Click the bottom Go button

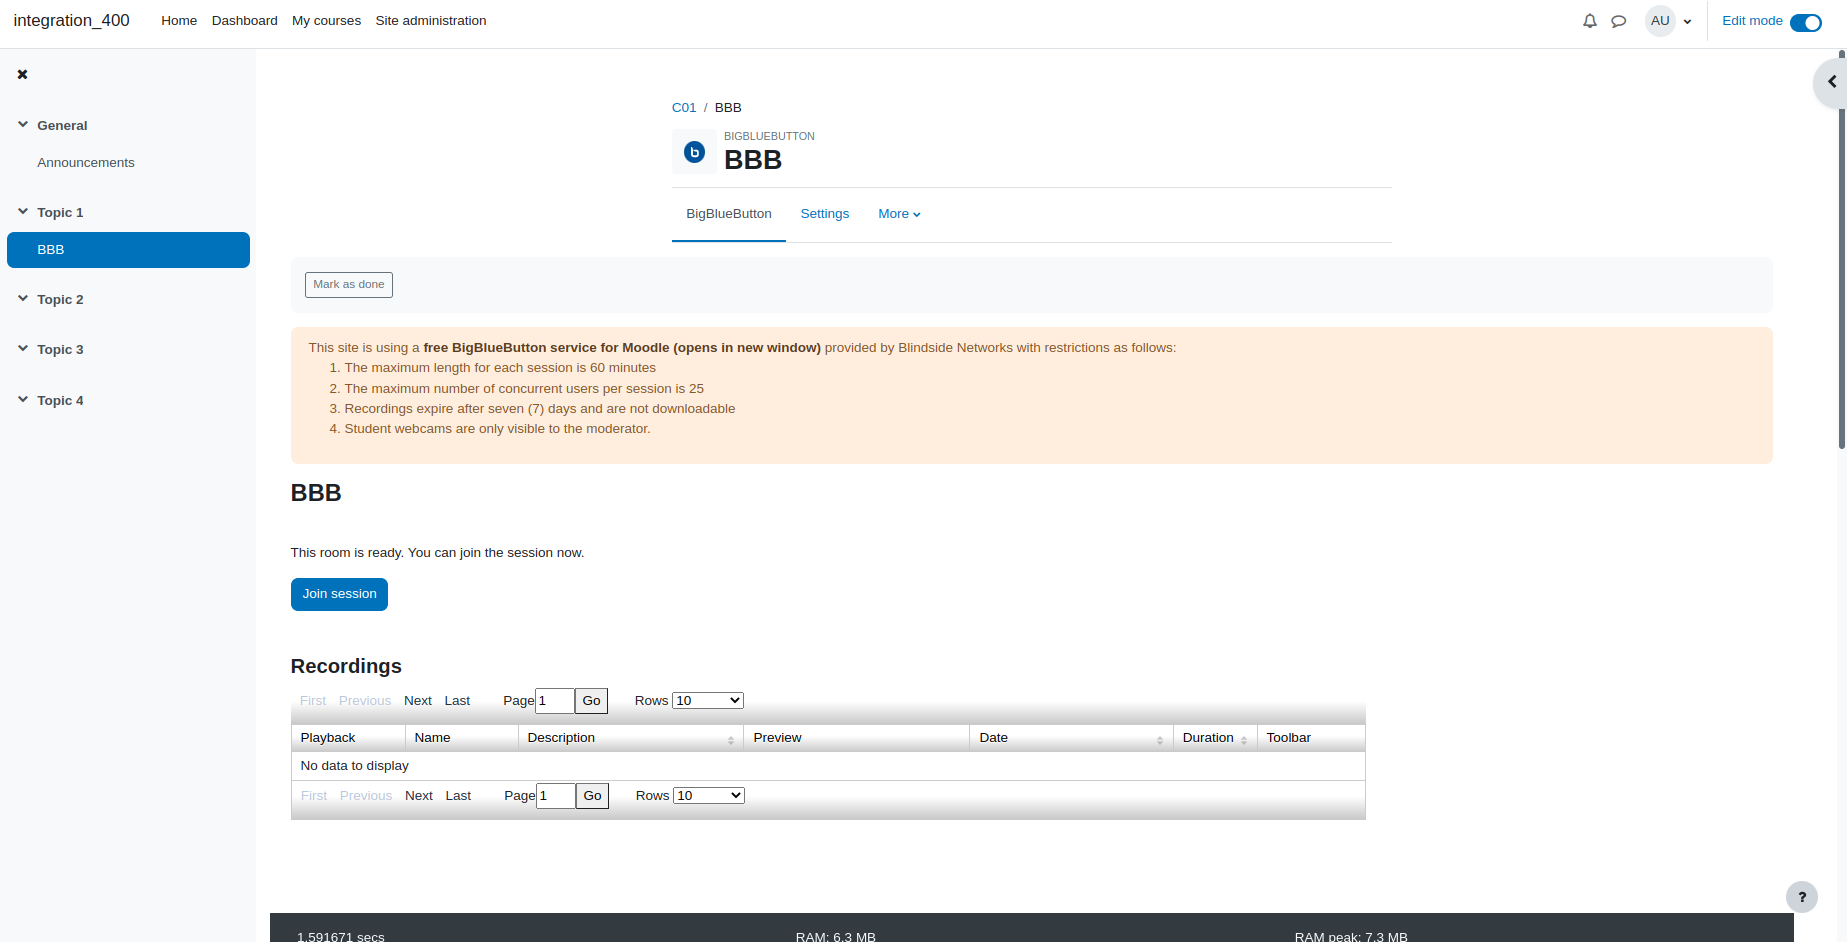click(592, 796)
